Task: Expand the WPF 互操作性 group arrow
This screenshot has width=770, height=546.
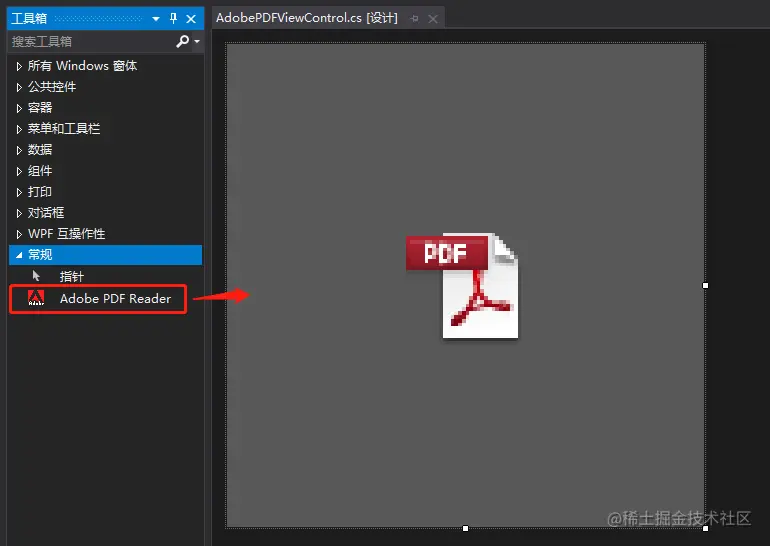Action: tap(19, 234)
